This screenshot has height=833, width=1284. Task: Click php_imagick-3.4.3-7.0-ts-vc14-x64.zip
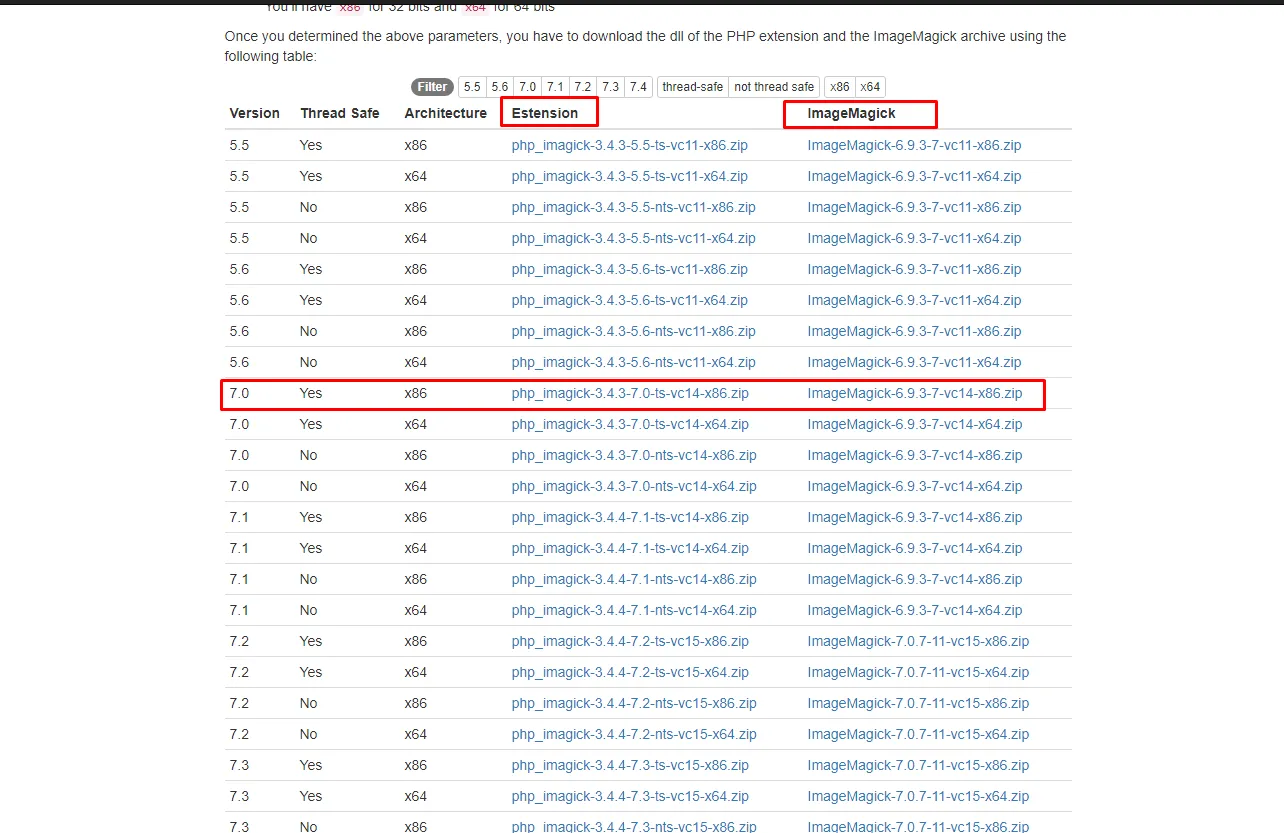630,424
